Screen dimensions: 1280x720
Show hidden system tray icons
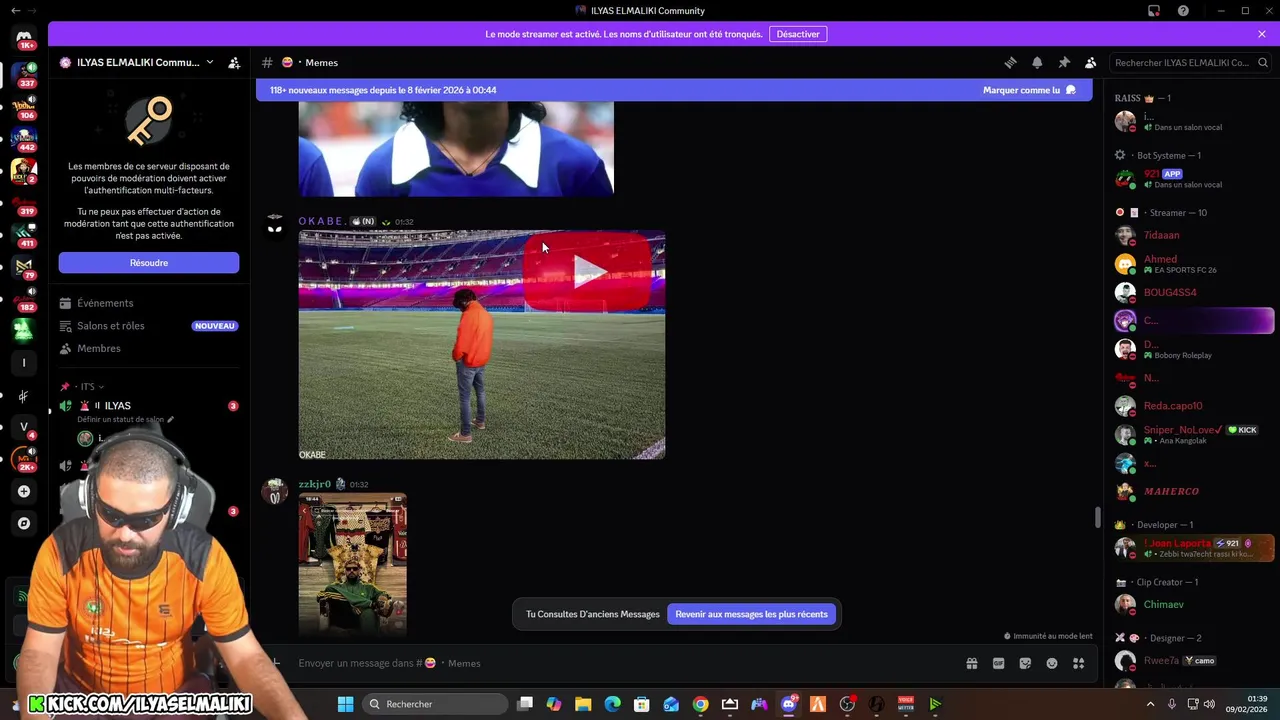pyautogui.click(x=1150, y=704)
